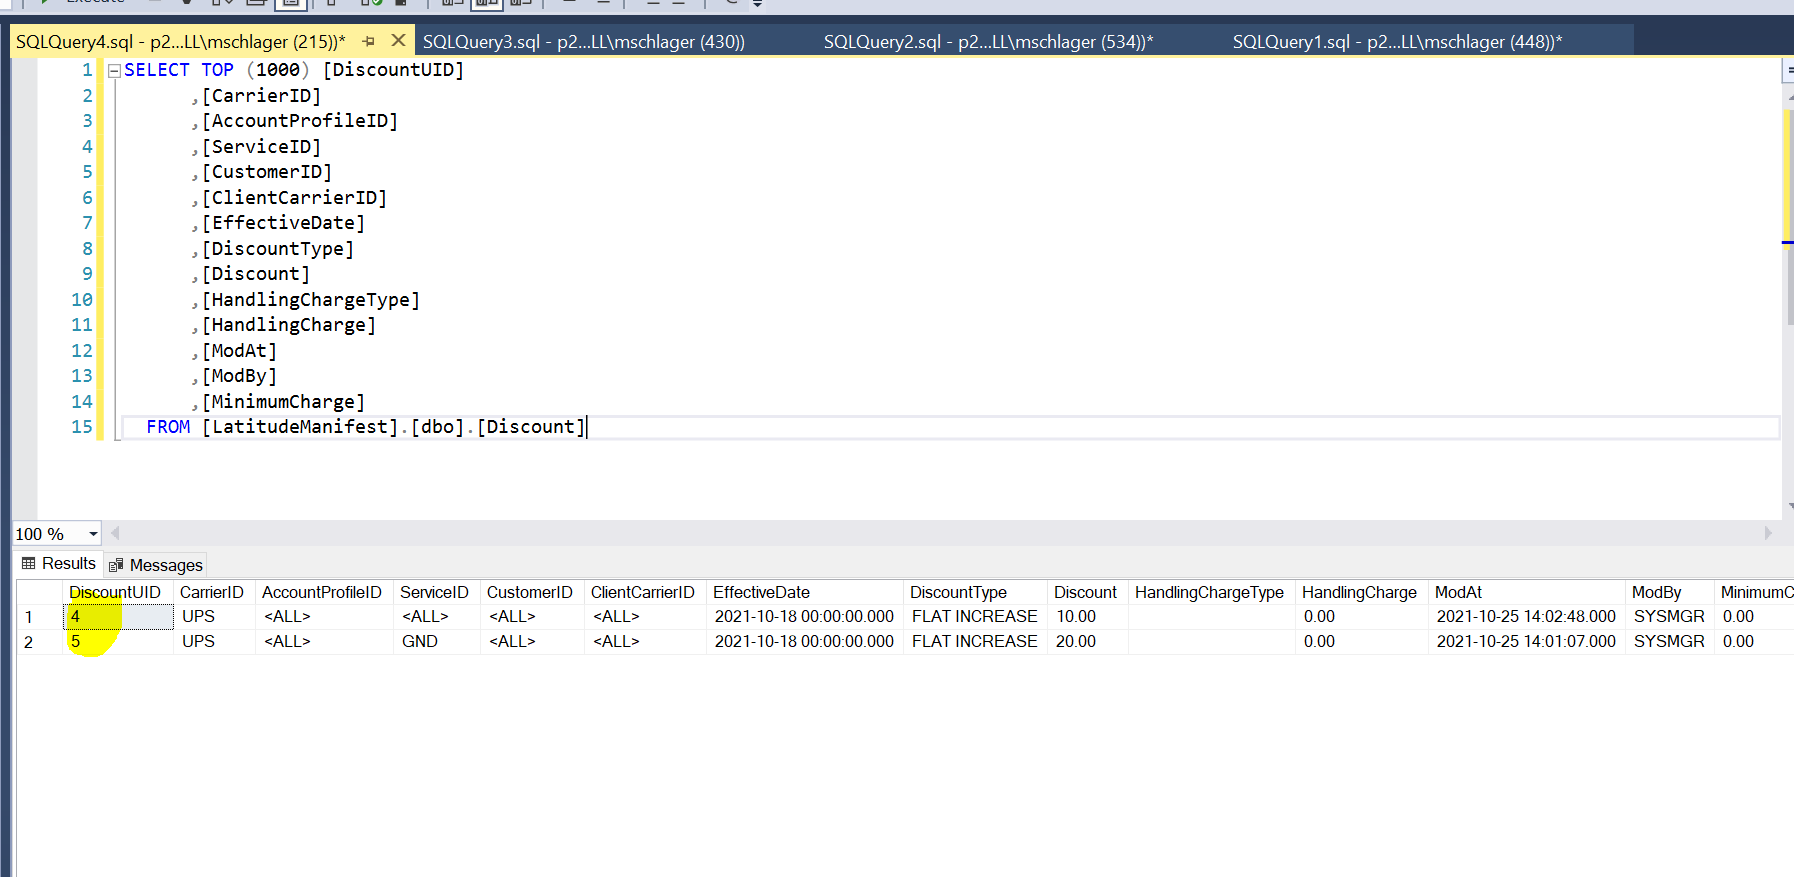
Task: Close the SQLQuery4.sql query tab
Action: [x=398, y=41]
